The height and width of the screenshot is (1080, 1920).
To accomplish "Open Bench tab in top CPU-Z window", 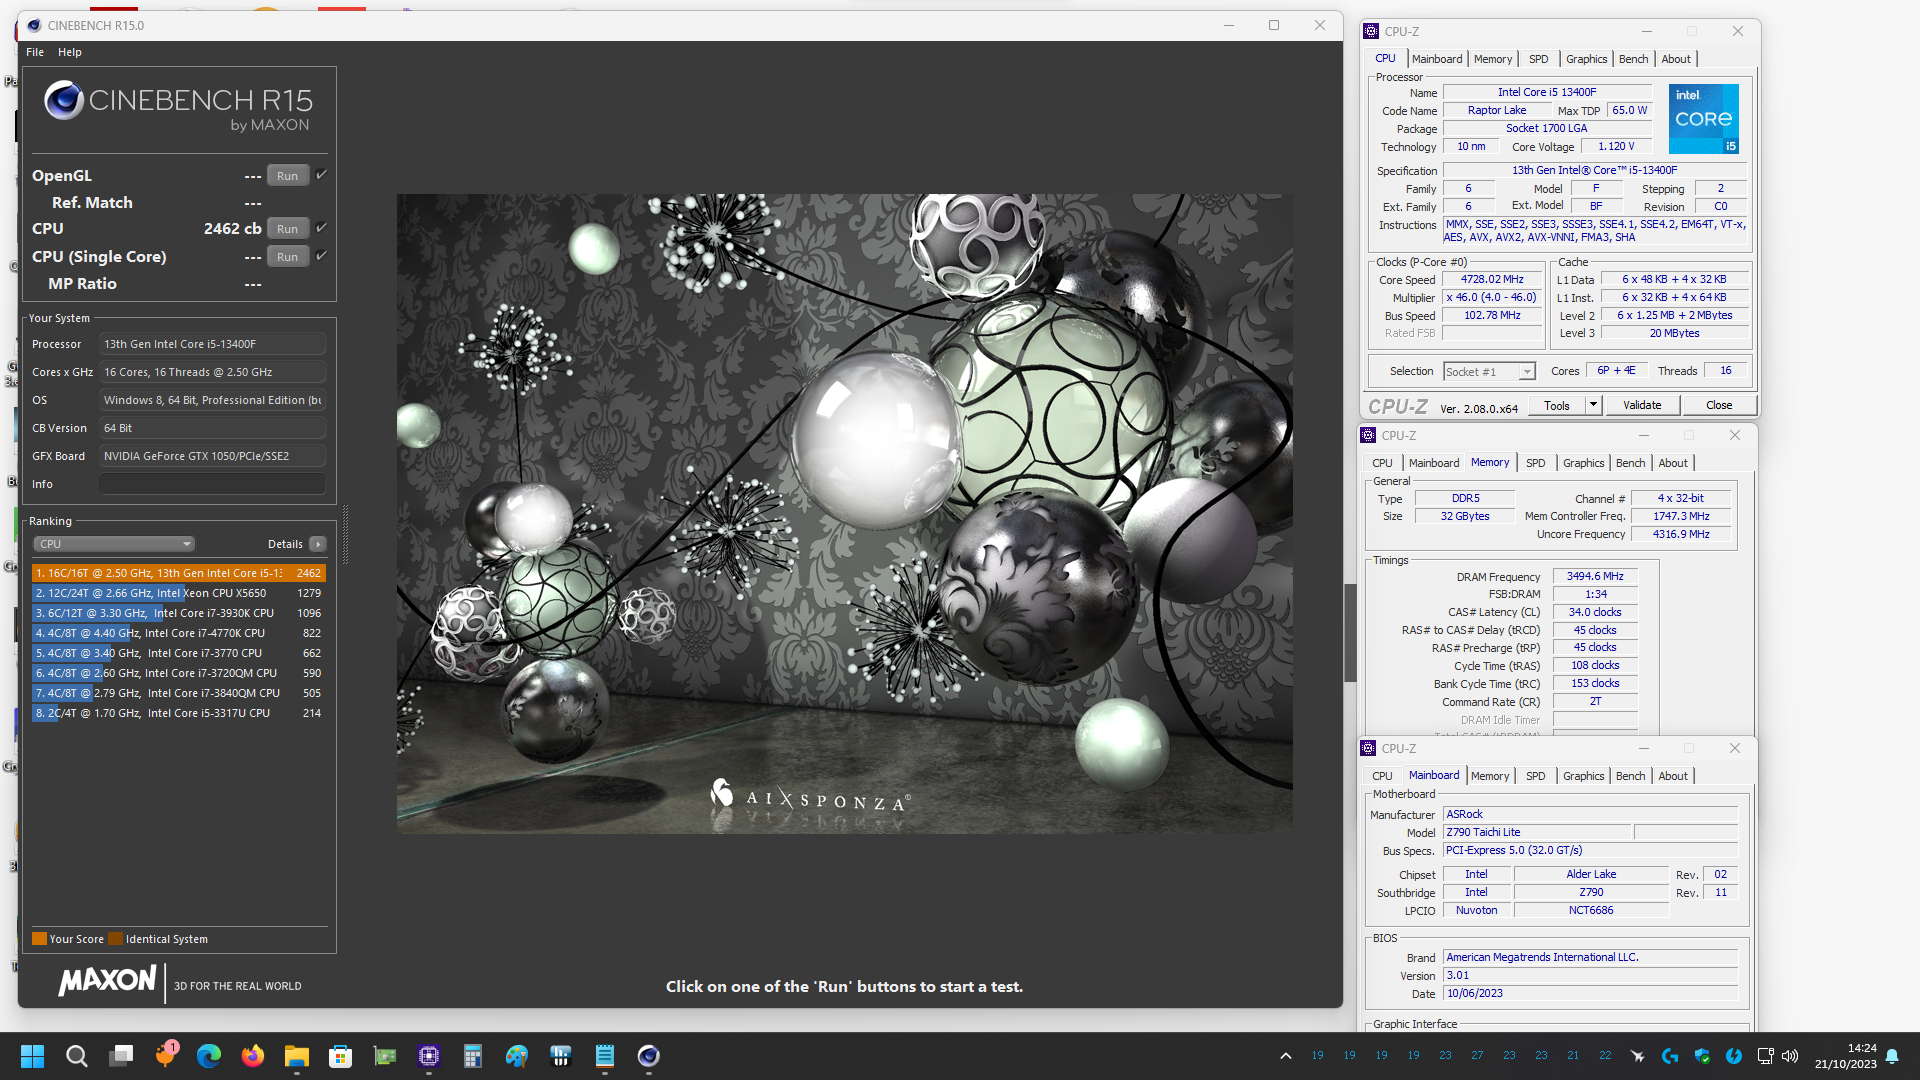I will (x=1633, y=59).
